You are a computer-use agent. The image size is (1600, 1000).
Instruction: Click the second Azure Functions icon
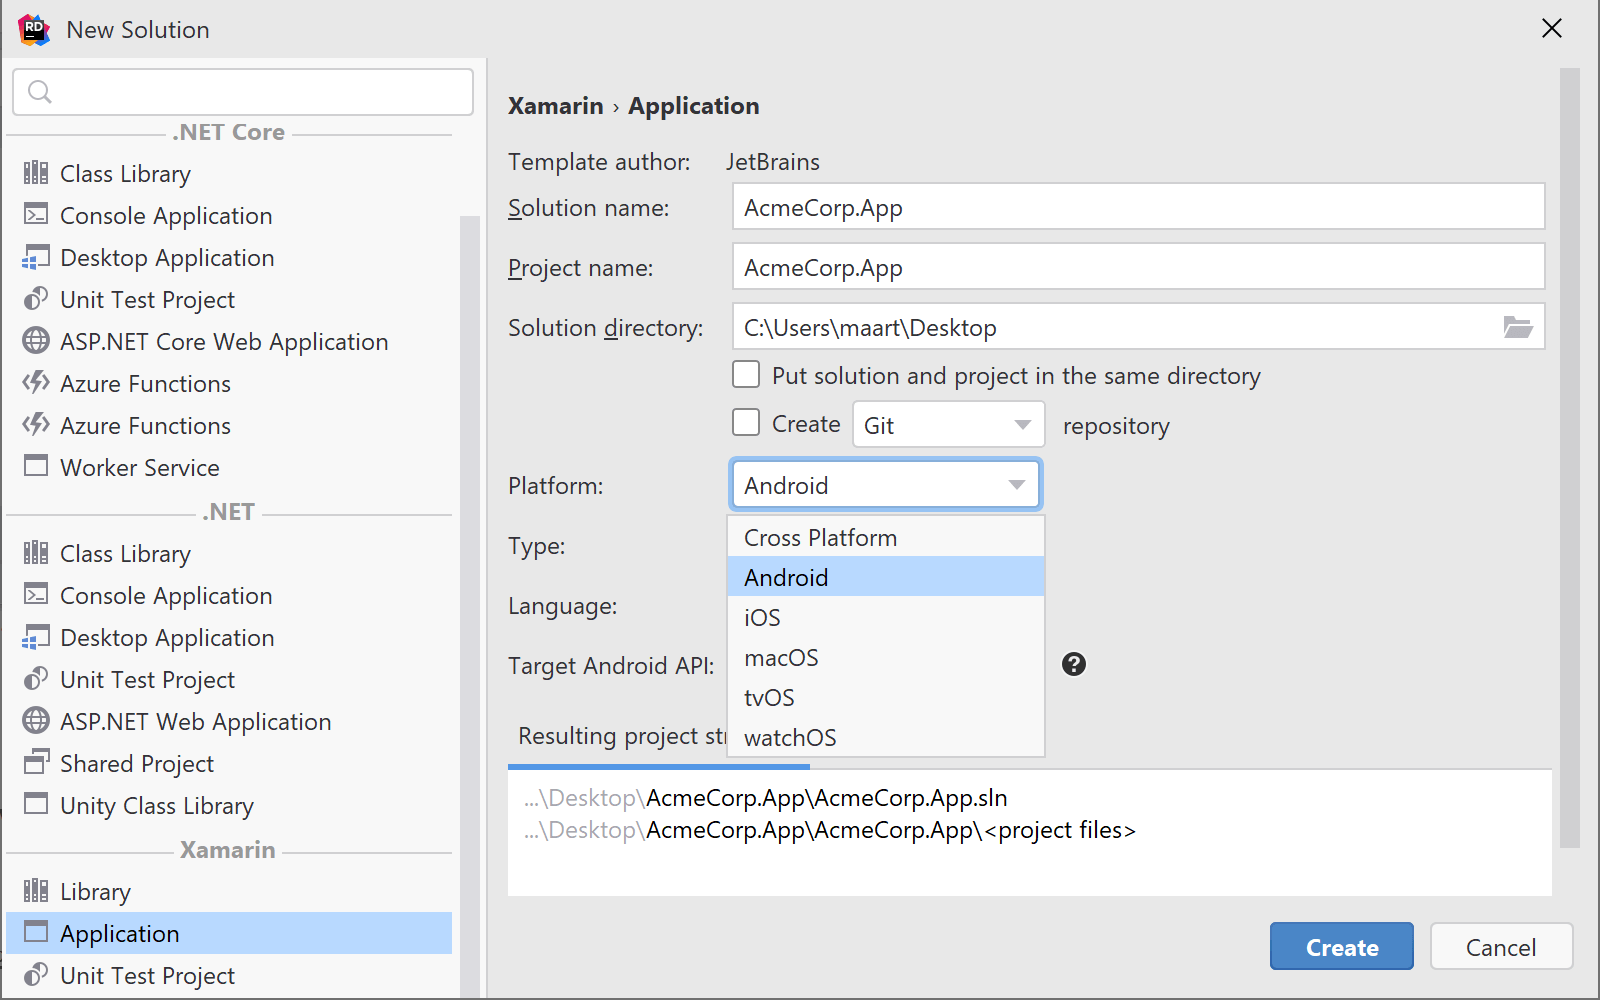pos(36,425)
